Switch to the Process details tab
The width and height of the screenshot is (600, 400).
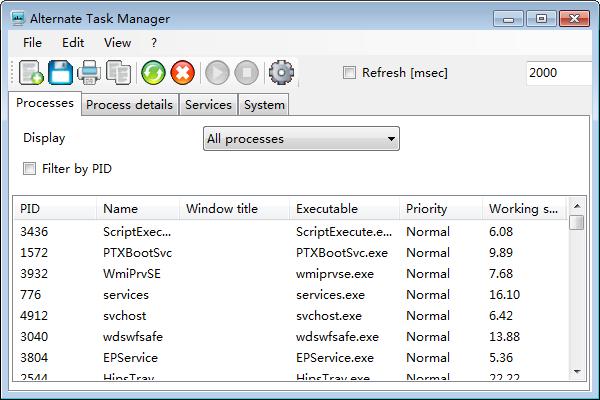pos(129,104)
